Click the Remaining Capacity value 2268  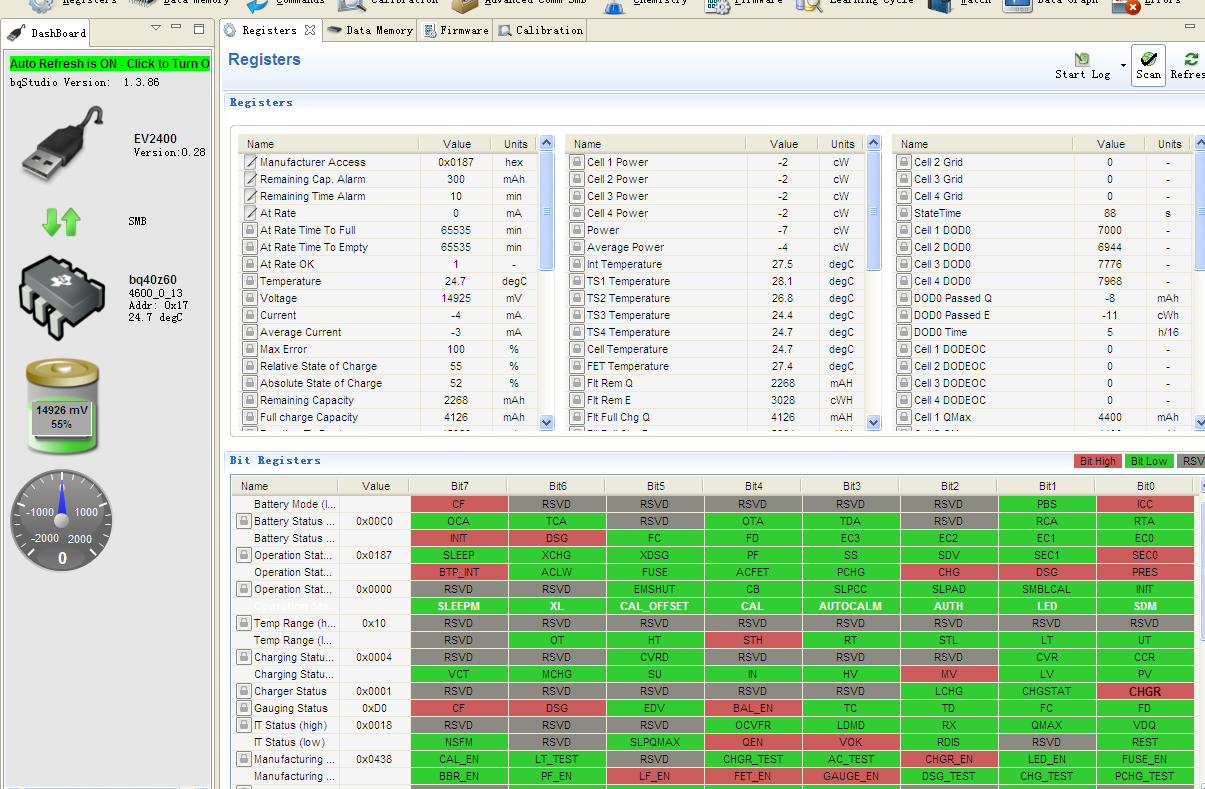pos(456,400)
